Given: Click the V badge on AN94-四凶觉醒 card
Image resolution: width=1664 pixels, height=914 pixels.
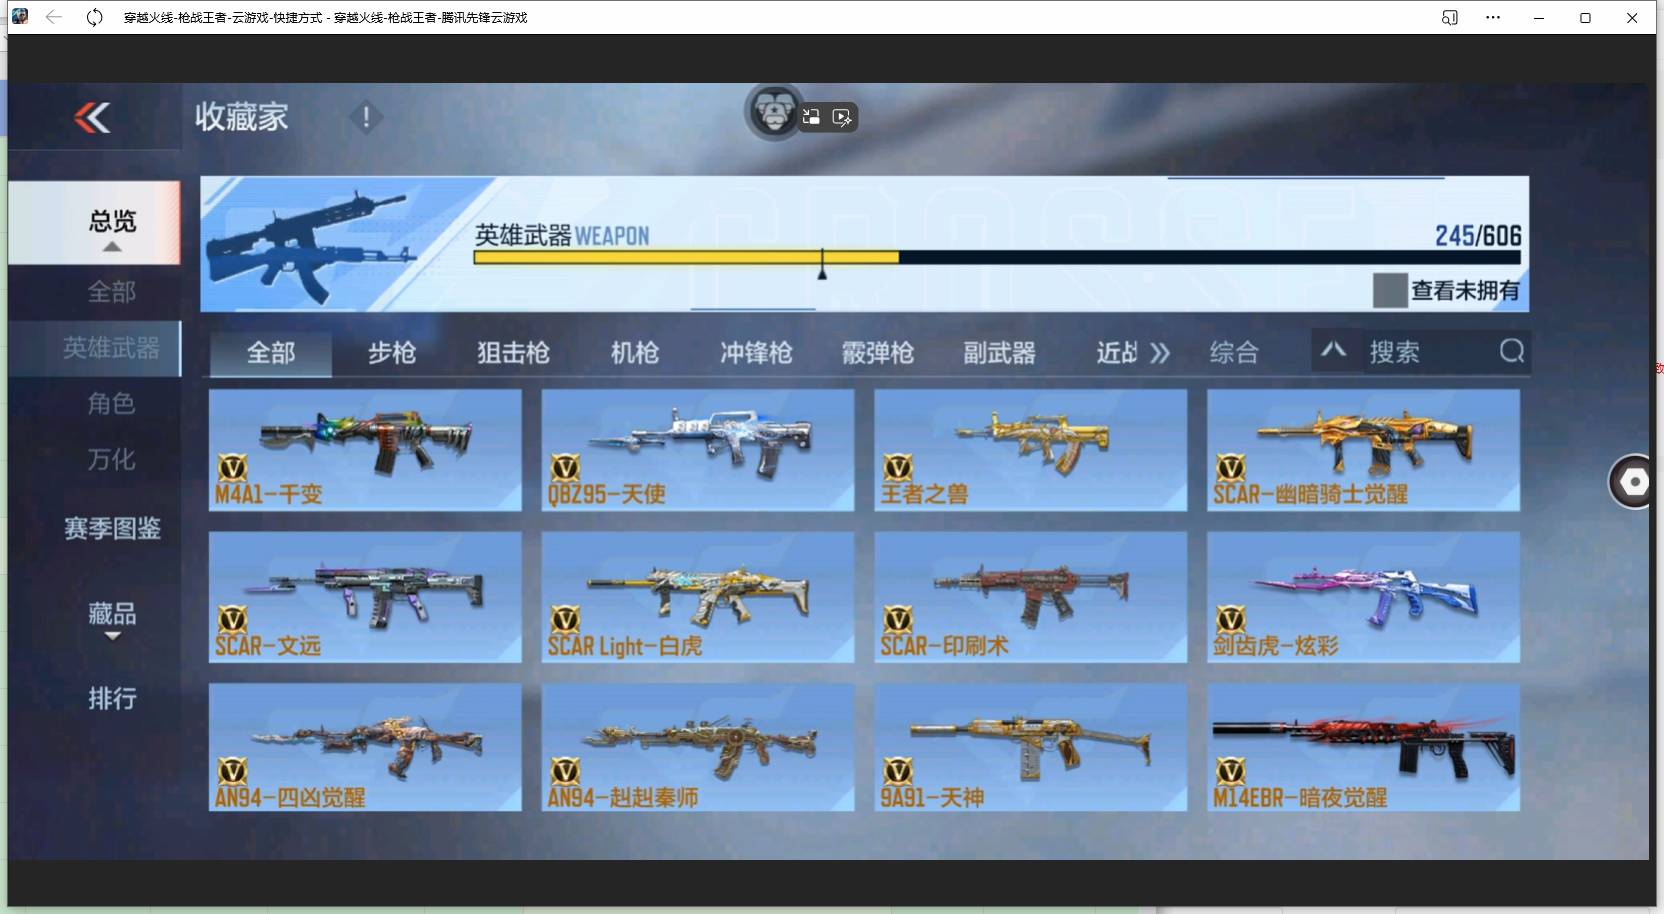Looking at the screenshot, I should pyautogui.click(x=232, y=771).
